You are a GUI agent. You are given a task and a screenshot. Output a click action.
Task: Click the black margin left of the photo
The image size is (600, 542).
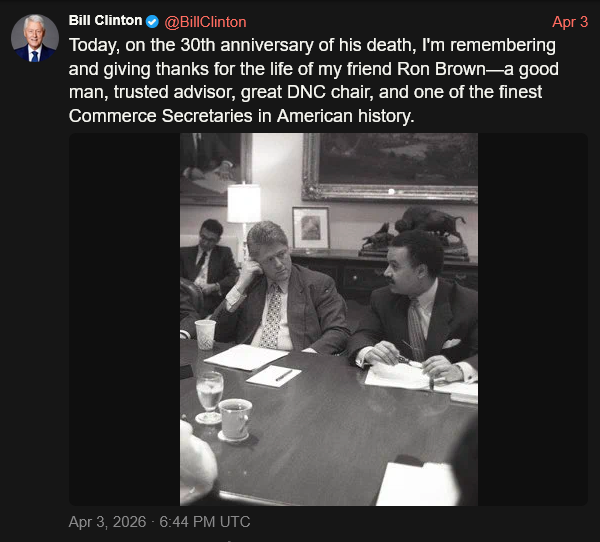click(124, 318)
